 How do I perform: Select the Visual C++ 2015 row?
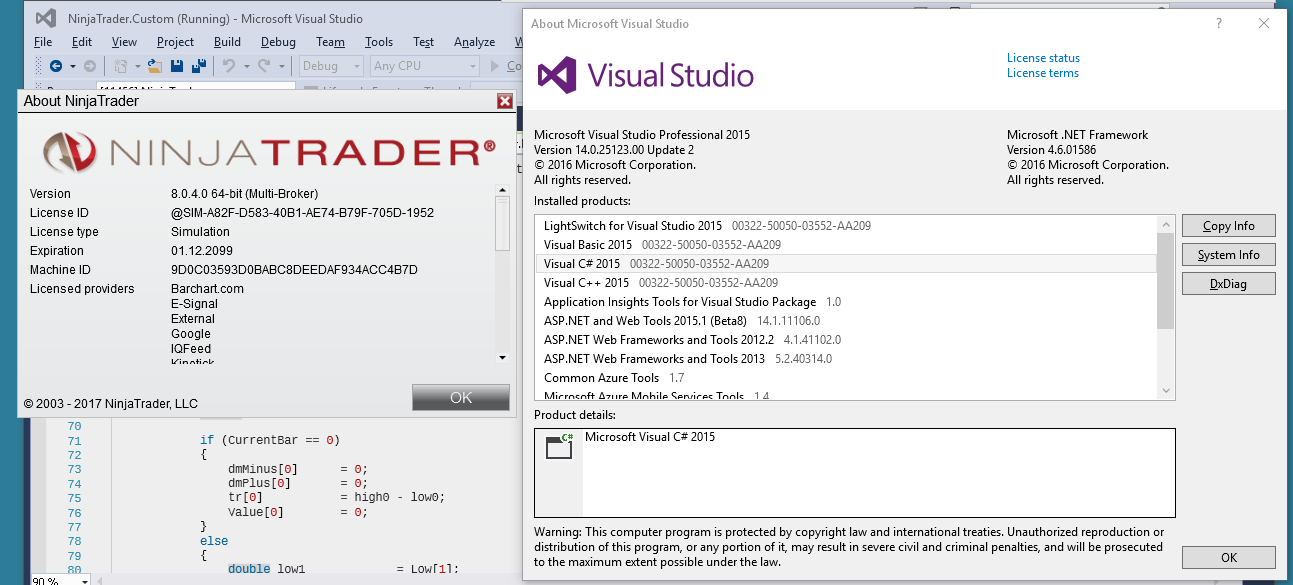pos(846,283)
